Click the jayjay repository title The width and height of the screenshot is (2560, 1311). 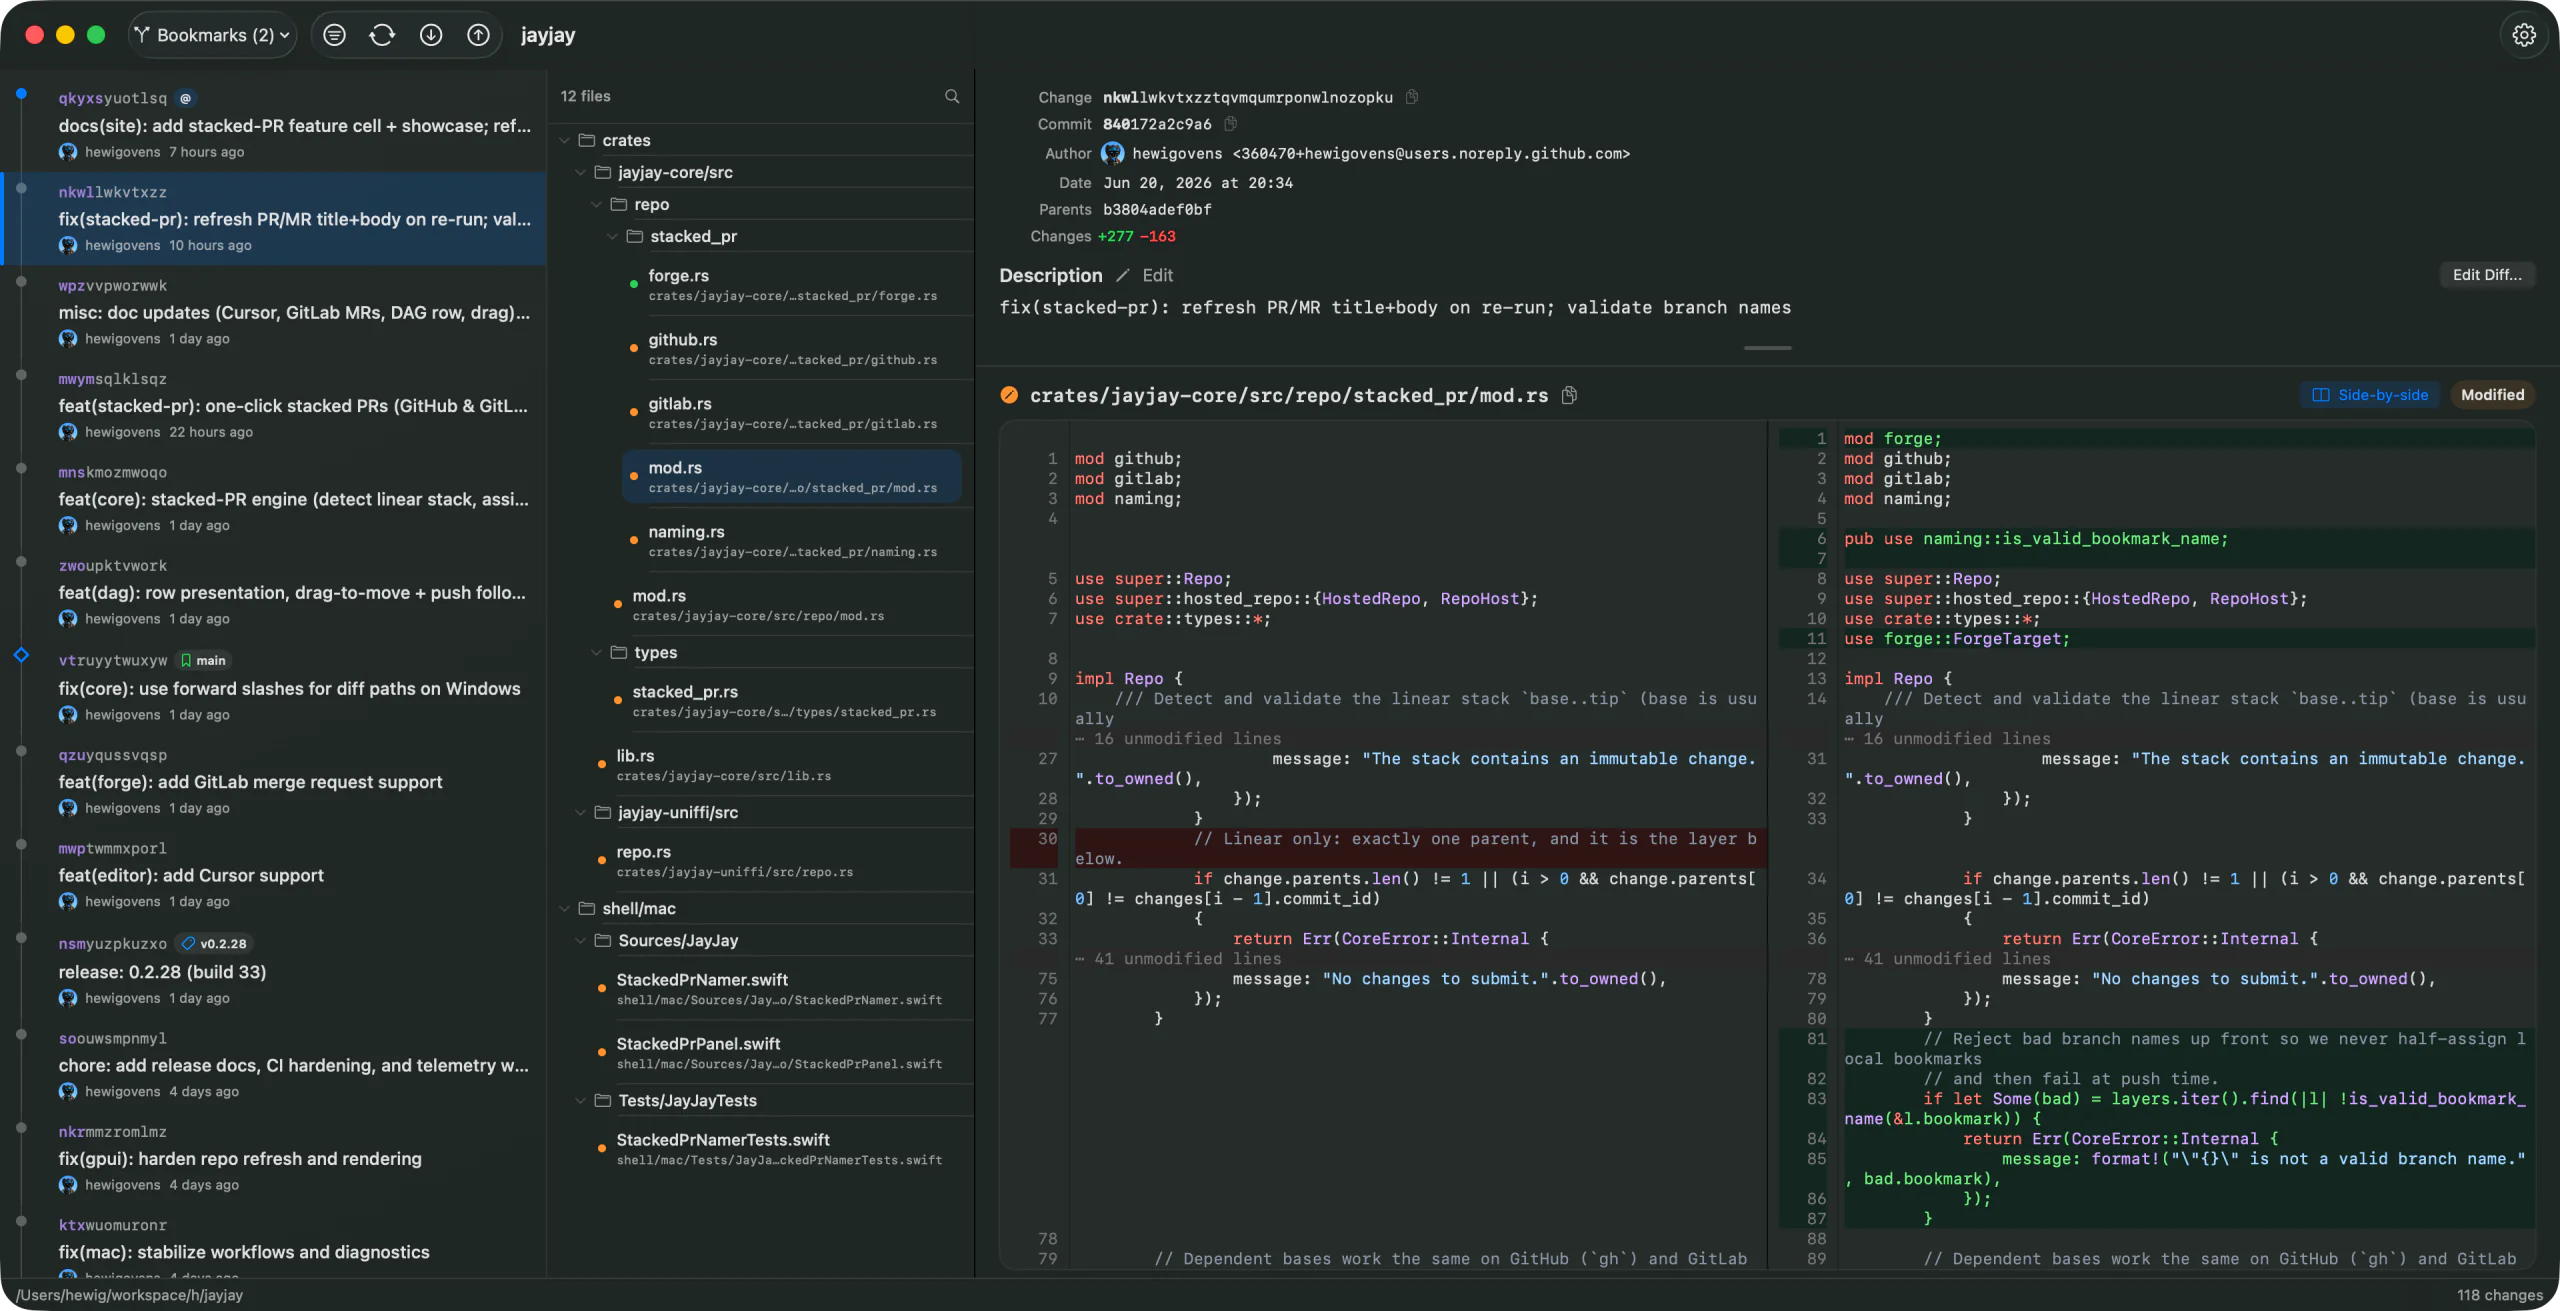548,35
